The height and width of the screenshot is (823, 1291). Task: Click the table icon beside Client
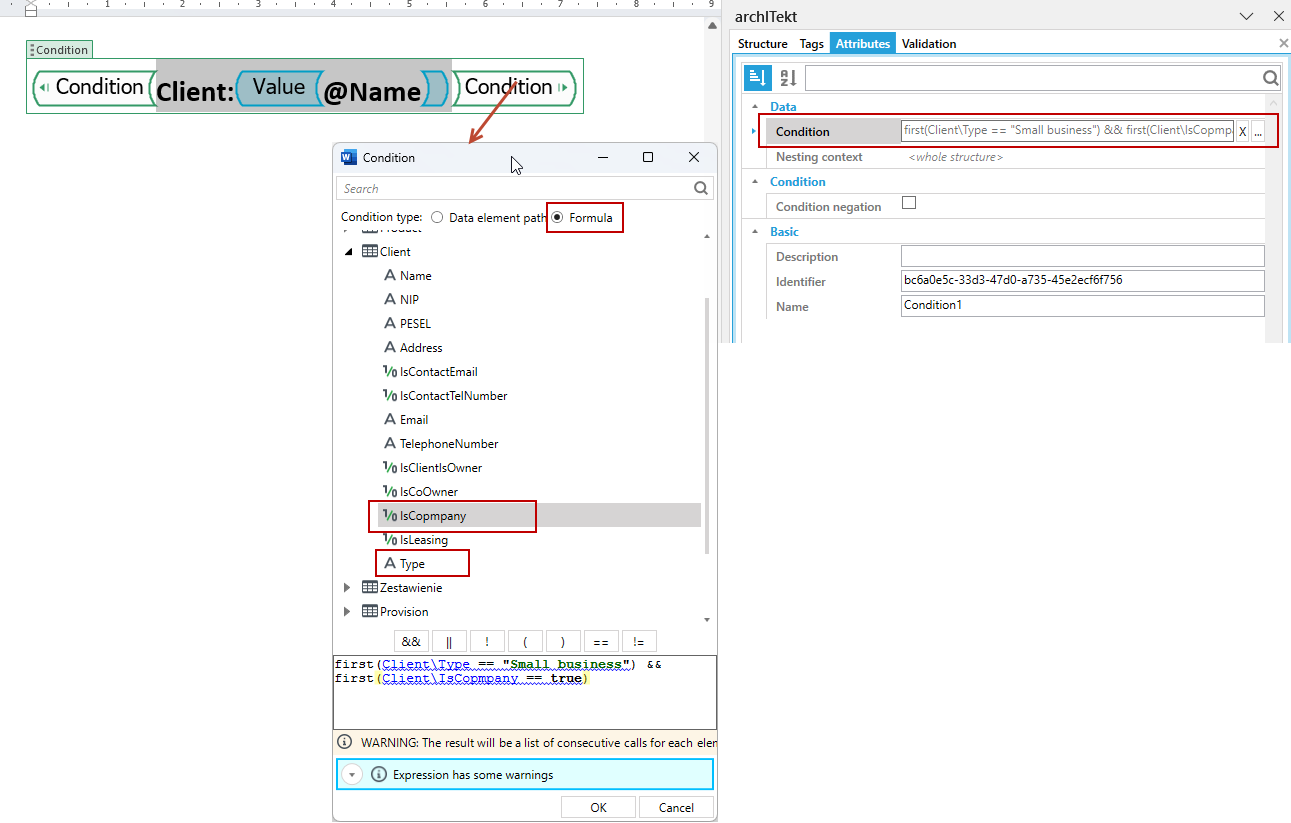point(370,252)
